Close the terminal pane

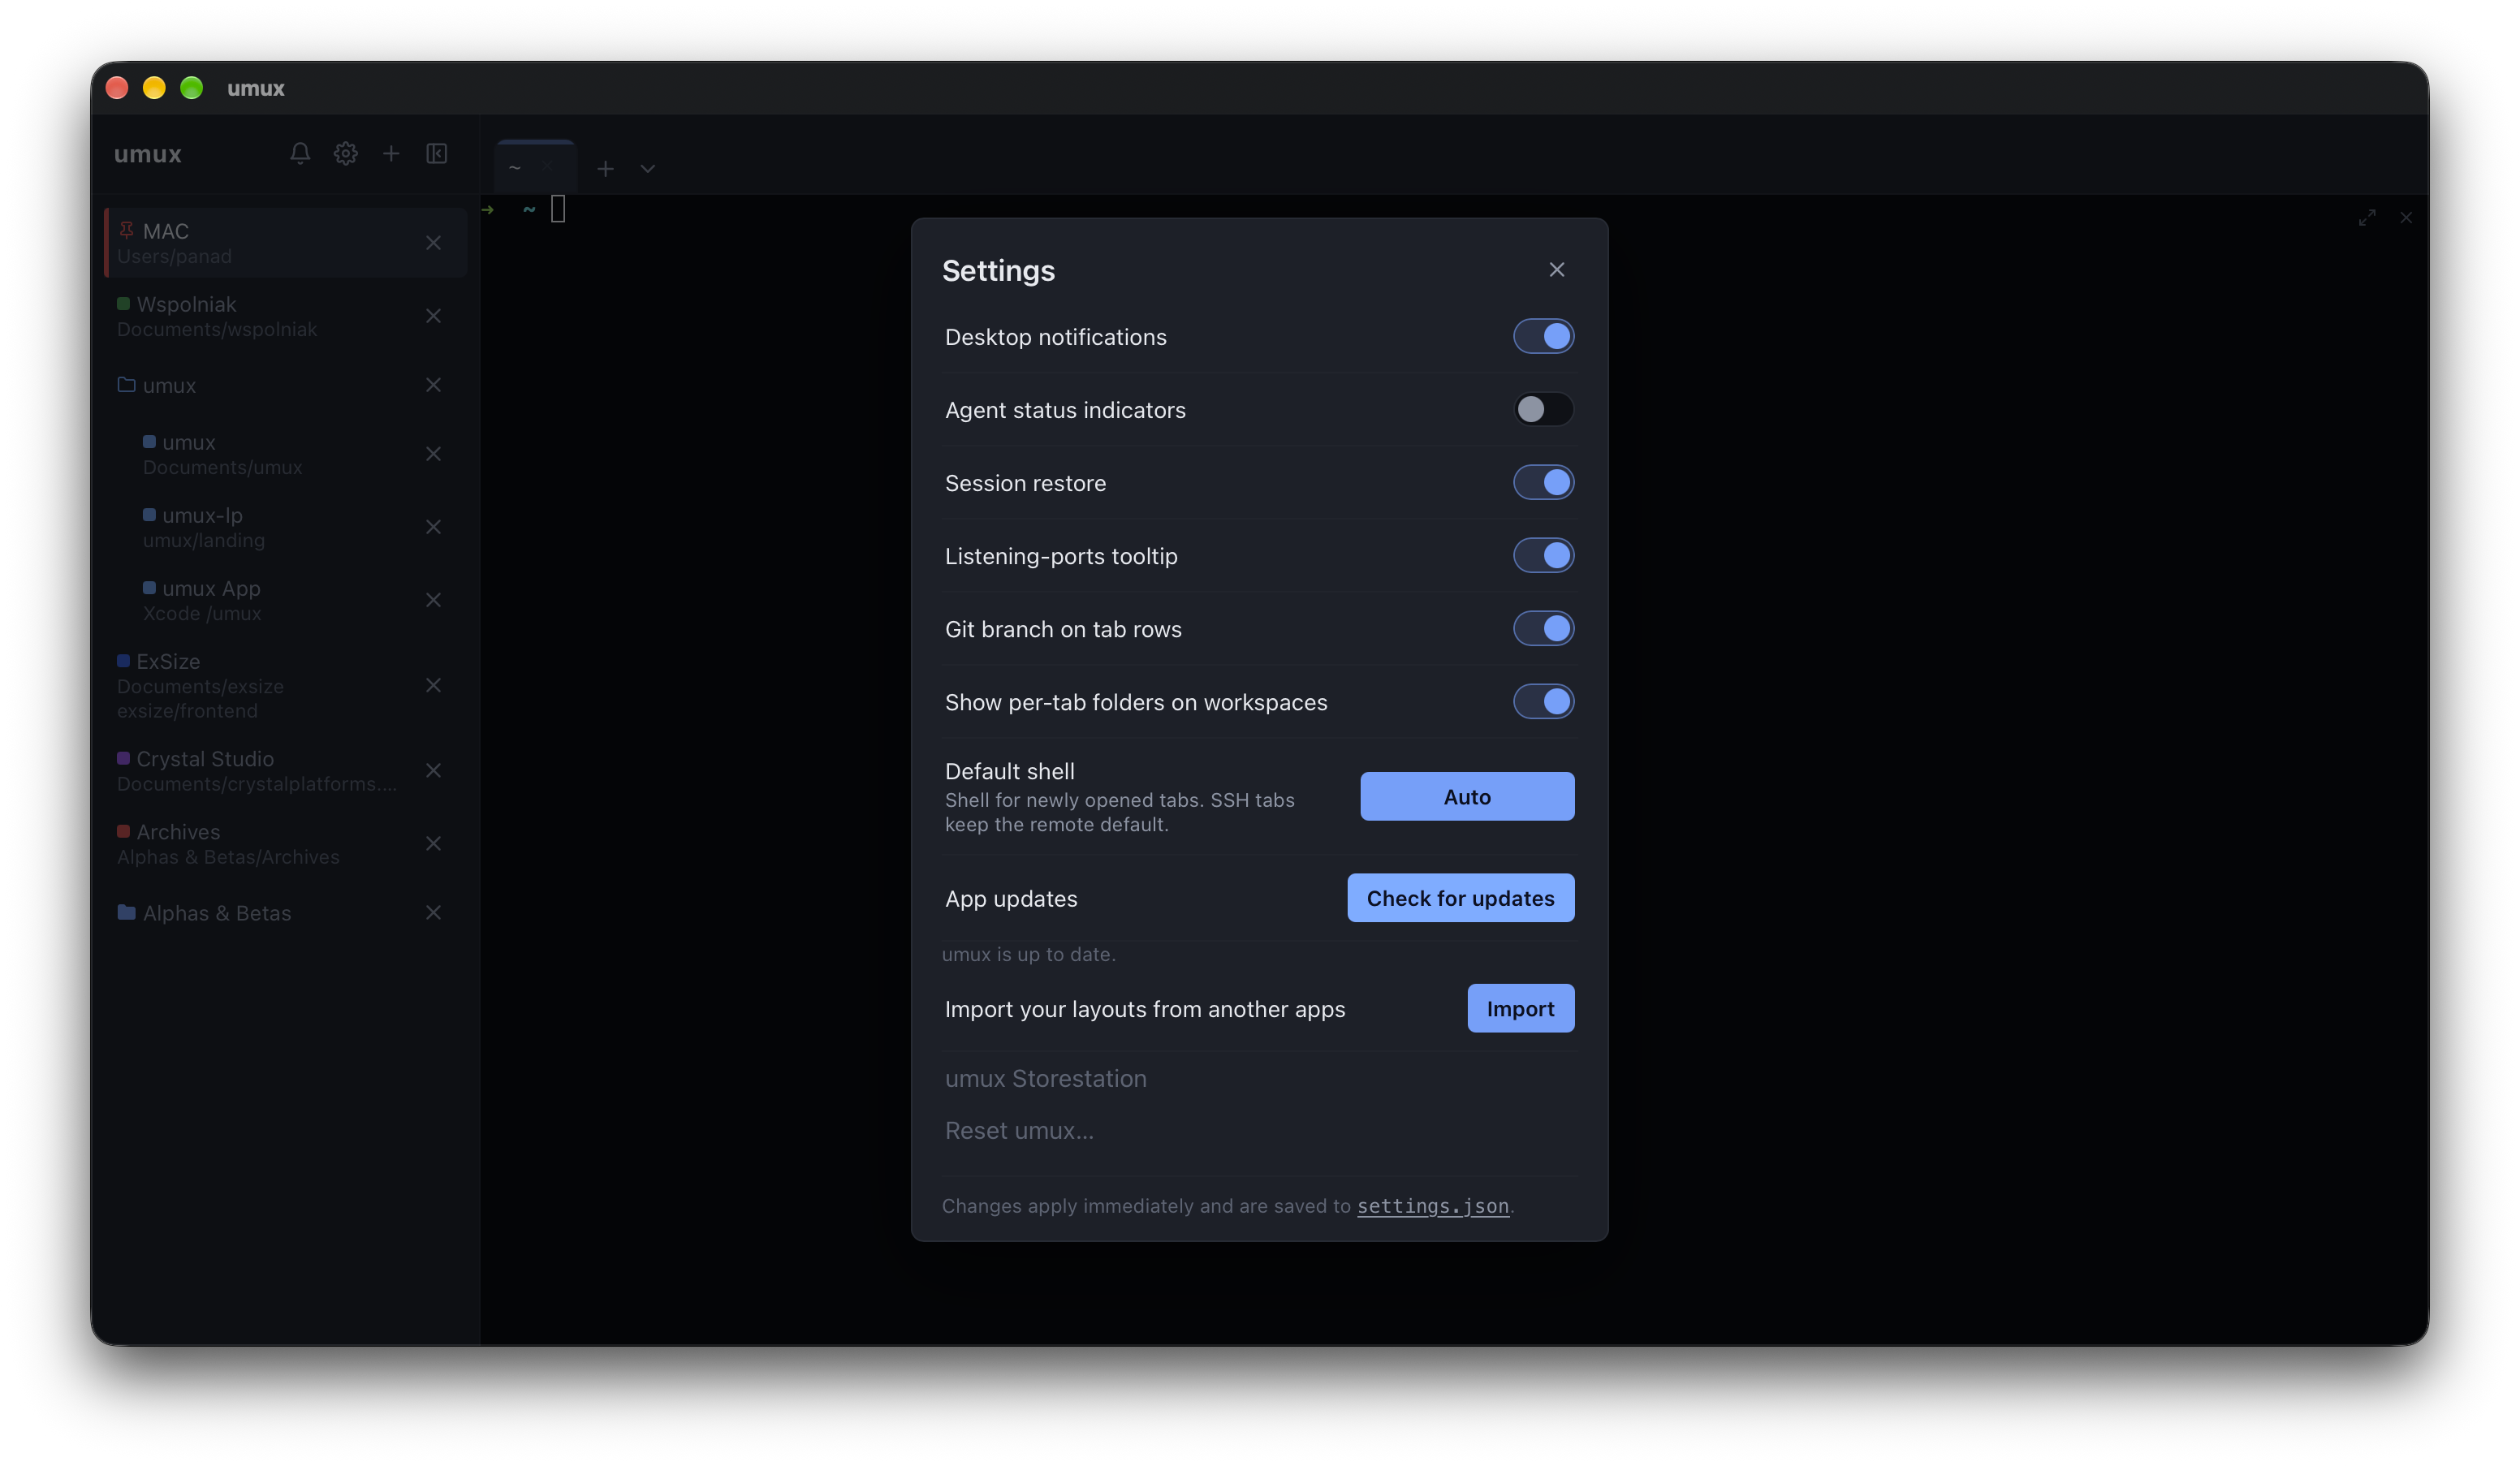[x=2406, y=218]
